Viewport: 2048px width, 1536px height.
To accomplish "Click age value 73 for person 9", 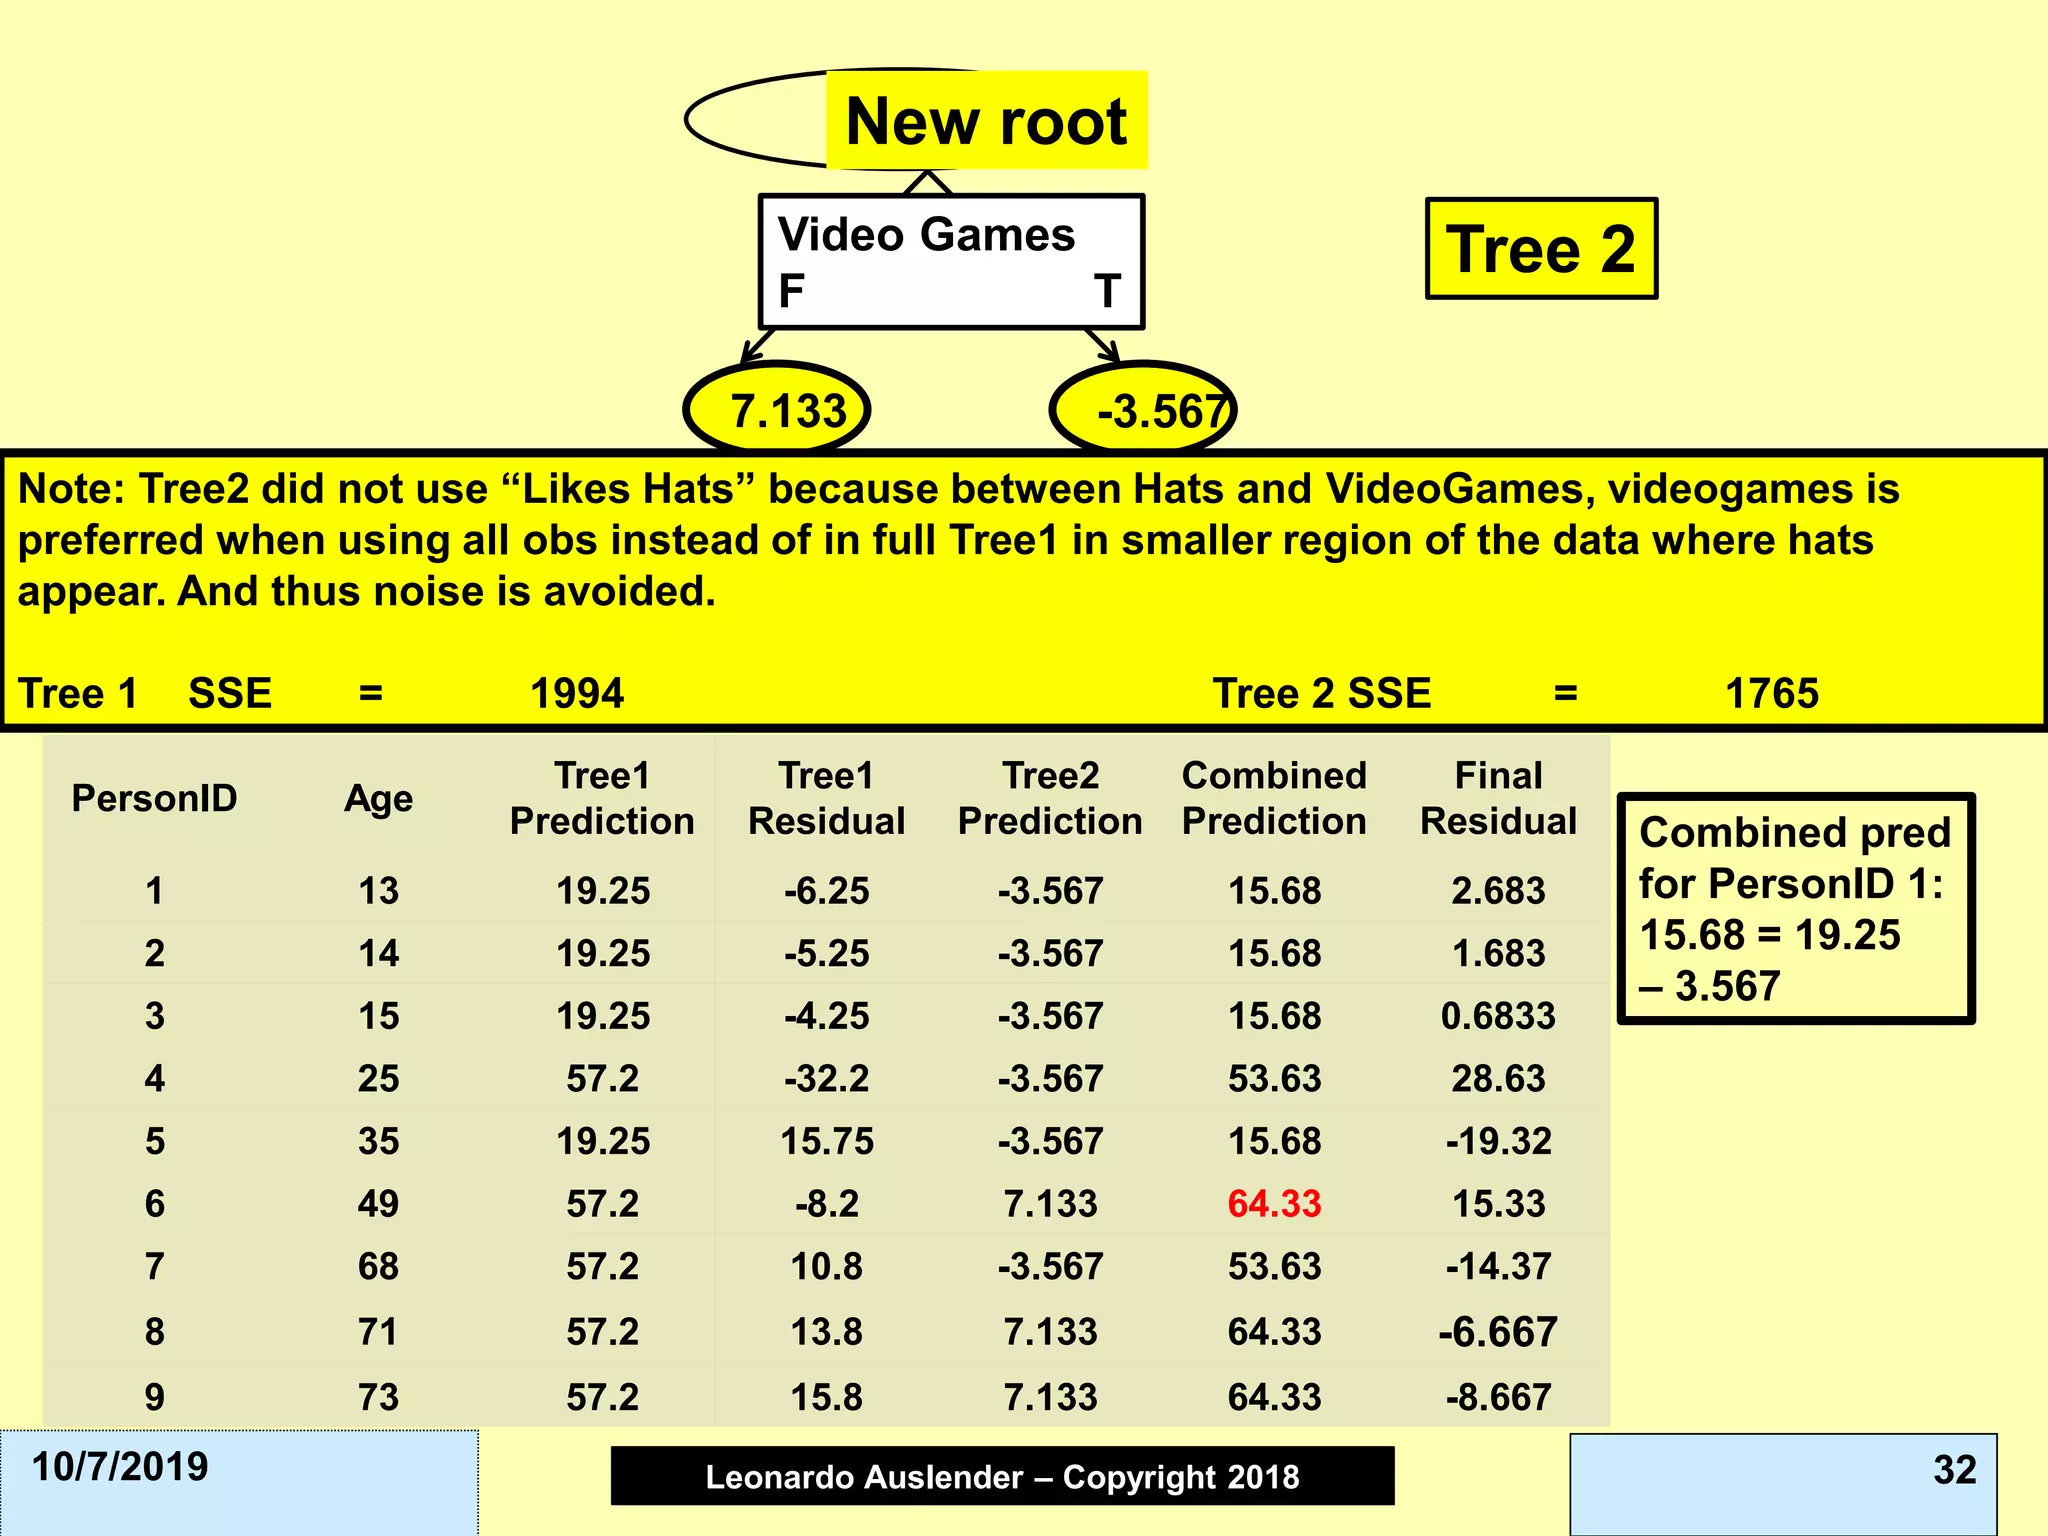I will click(x=378, y=1396).
